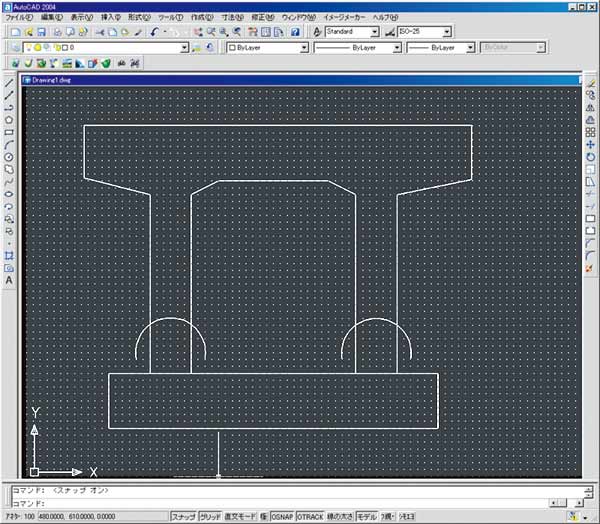Expand the Standard text style dropdown
The height and width of the screenshot is (524, 600).
coord(374,32)
